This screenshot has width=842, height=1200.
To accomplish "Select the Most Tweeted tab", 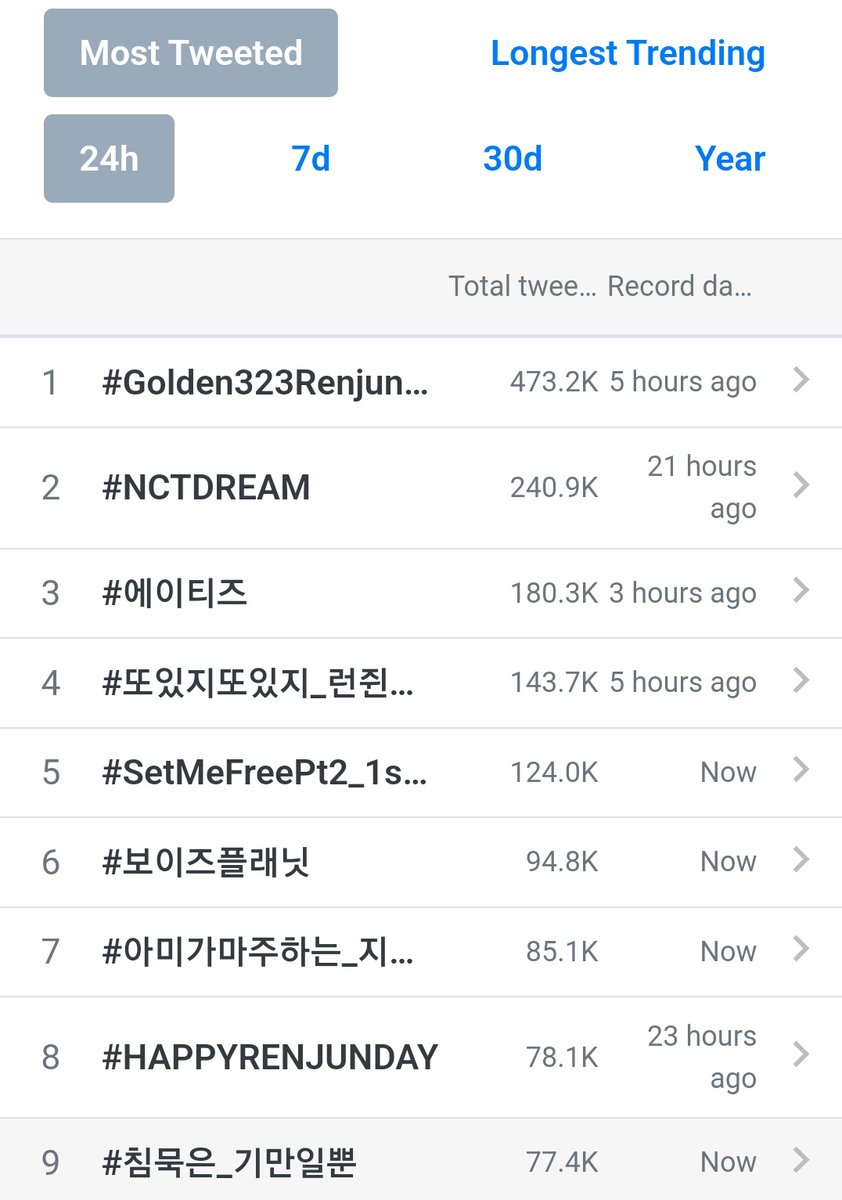I will 190,53.
